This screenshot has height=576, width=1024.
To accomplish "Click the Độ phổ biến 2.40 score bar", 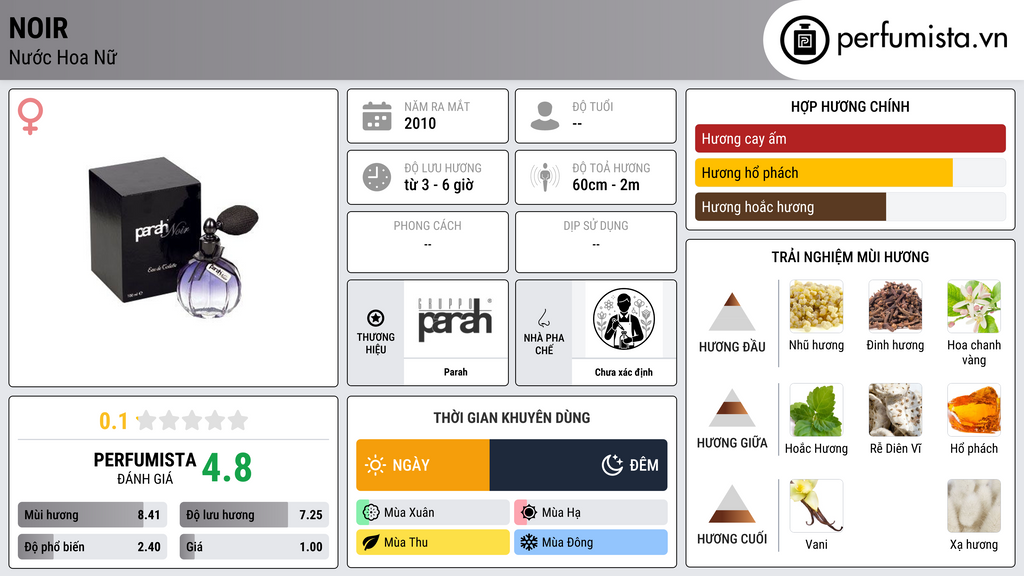I will pos(92,547).
